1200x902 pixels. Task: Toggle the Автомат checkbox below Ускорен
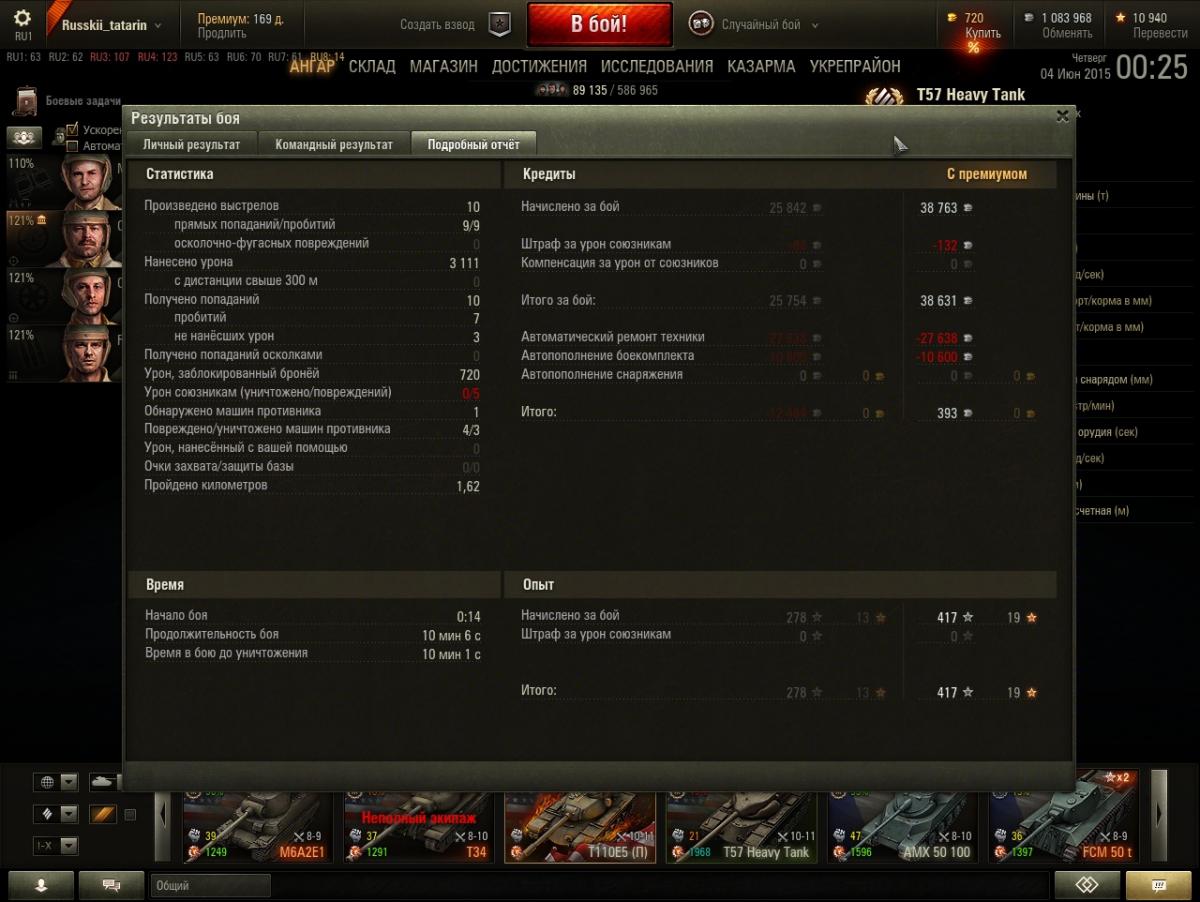(x=72, y=146)
